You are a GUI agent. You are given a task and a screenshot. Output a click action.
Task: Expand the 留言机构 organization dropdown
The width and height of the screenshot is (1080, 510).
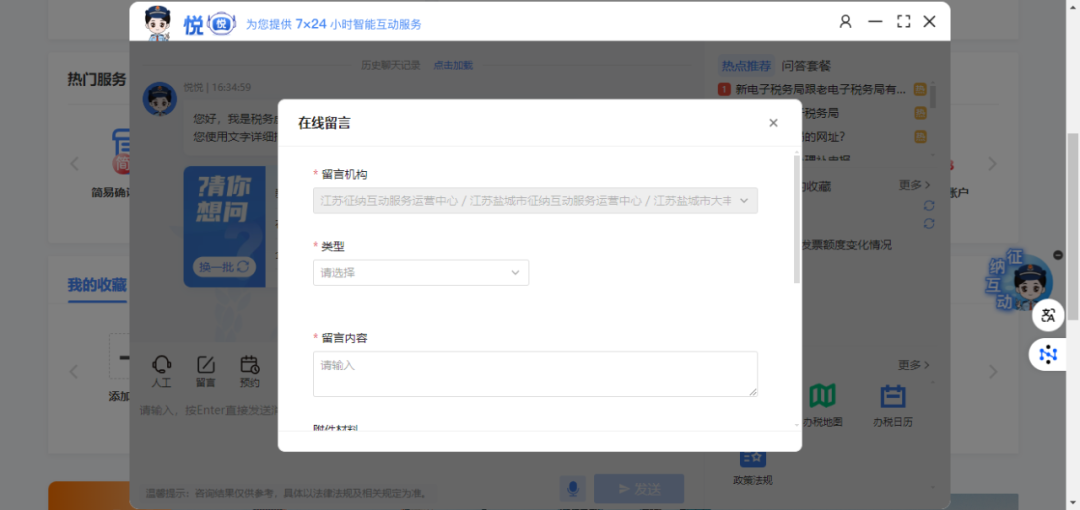(535, 200)
